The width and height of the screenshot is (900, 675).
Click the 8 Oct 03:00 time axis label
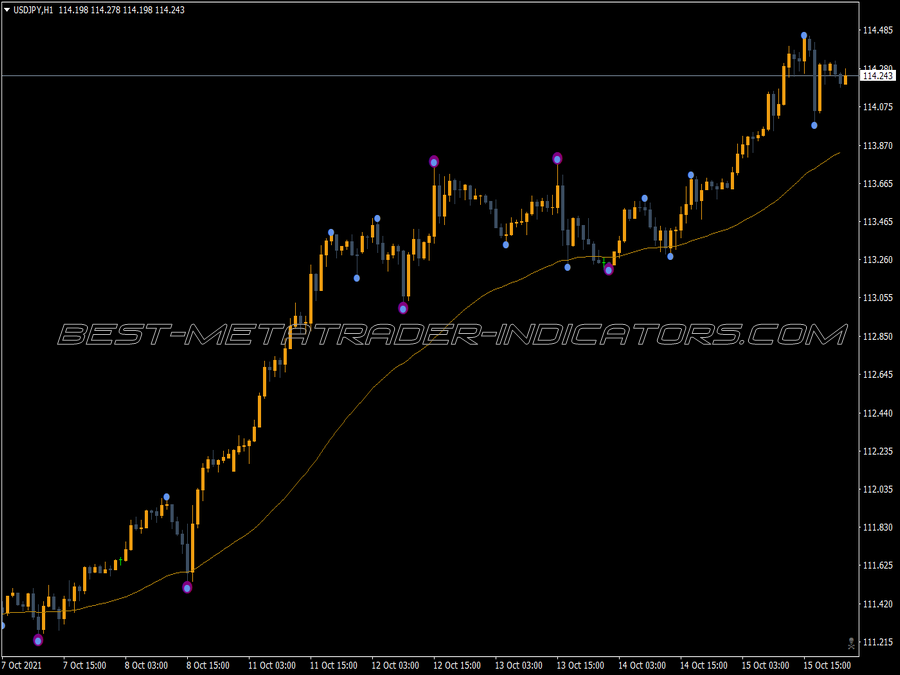pos(146,666)
